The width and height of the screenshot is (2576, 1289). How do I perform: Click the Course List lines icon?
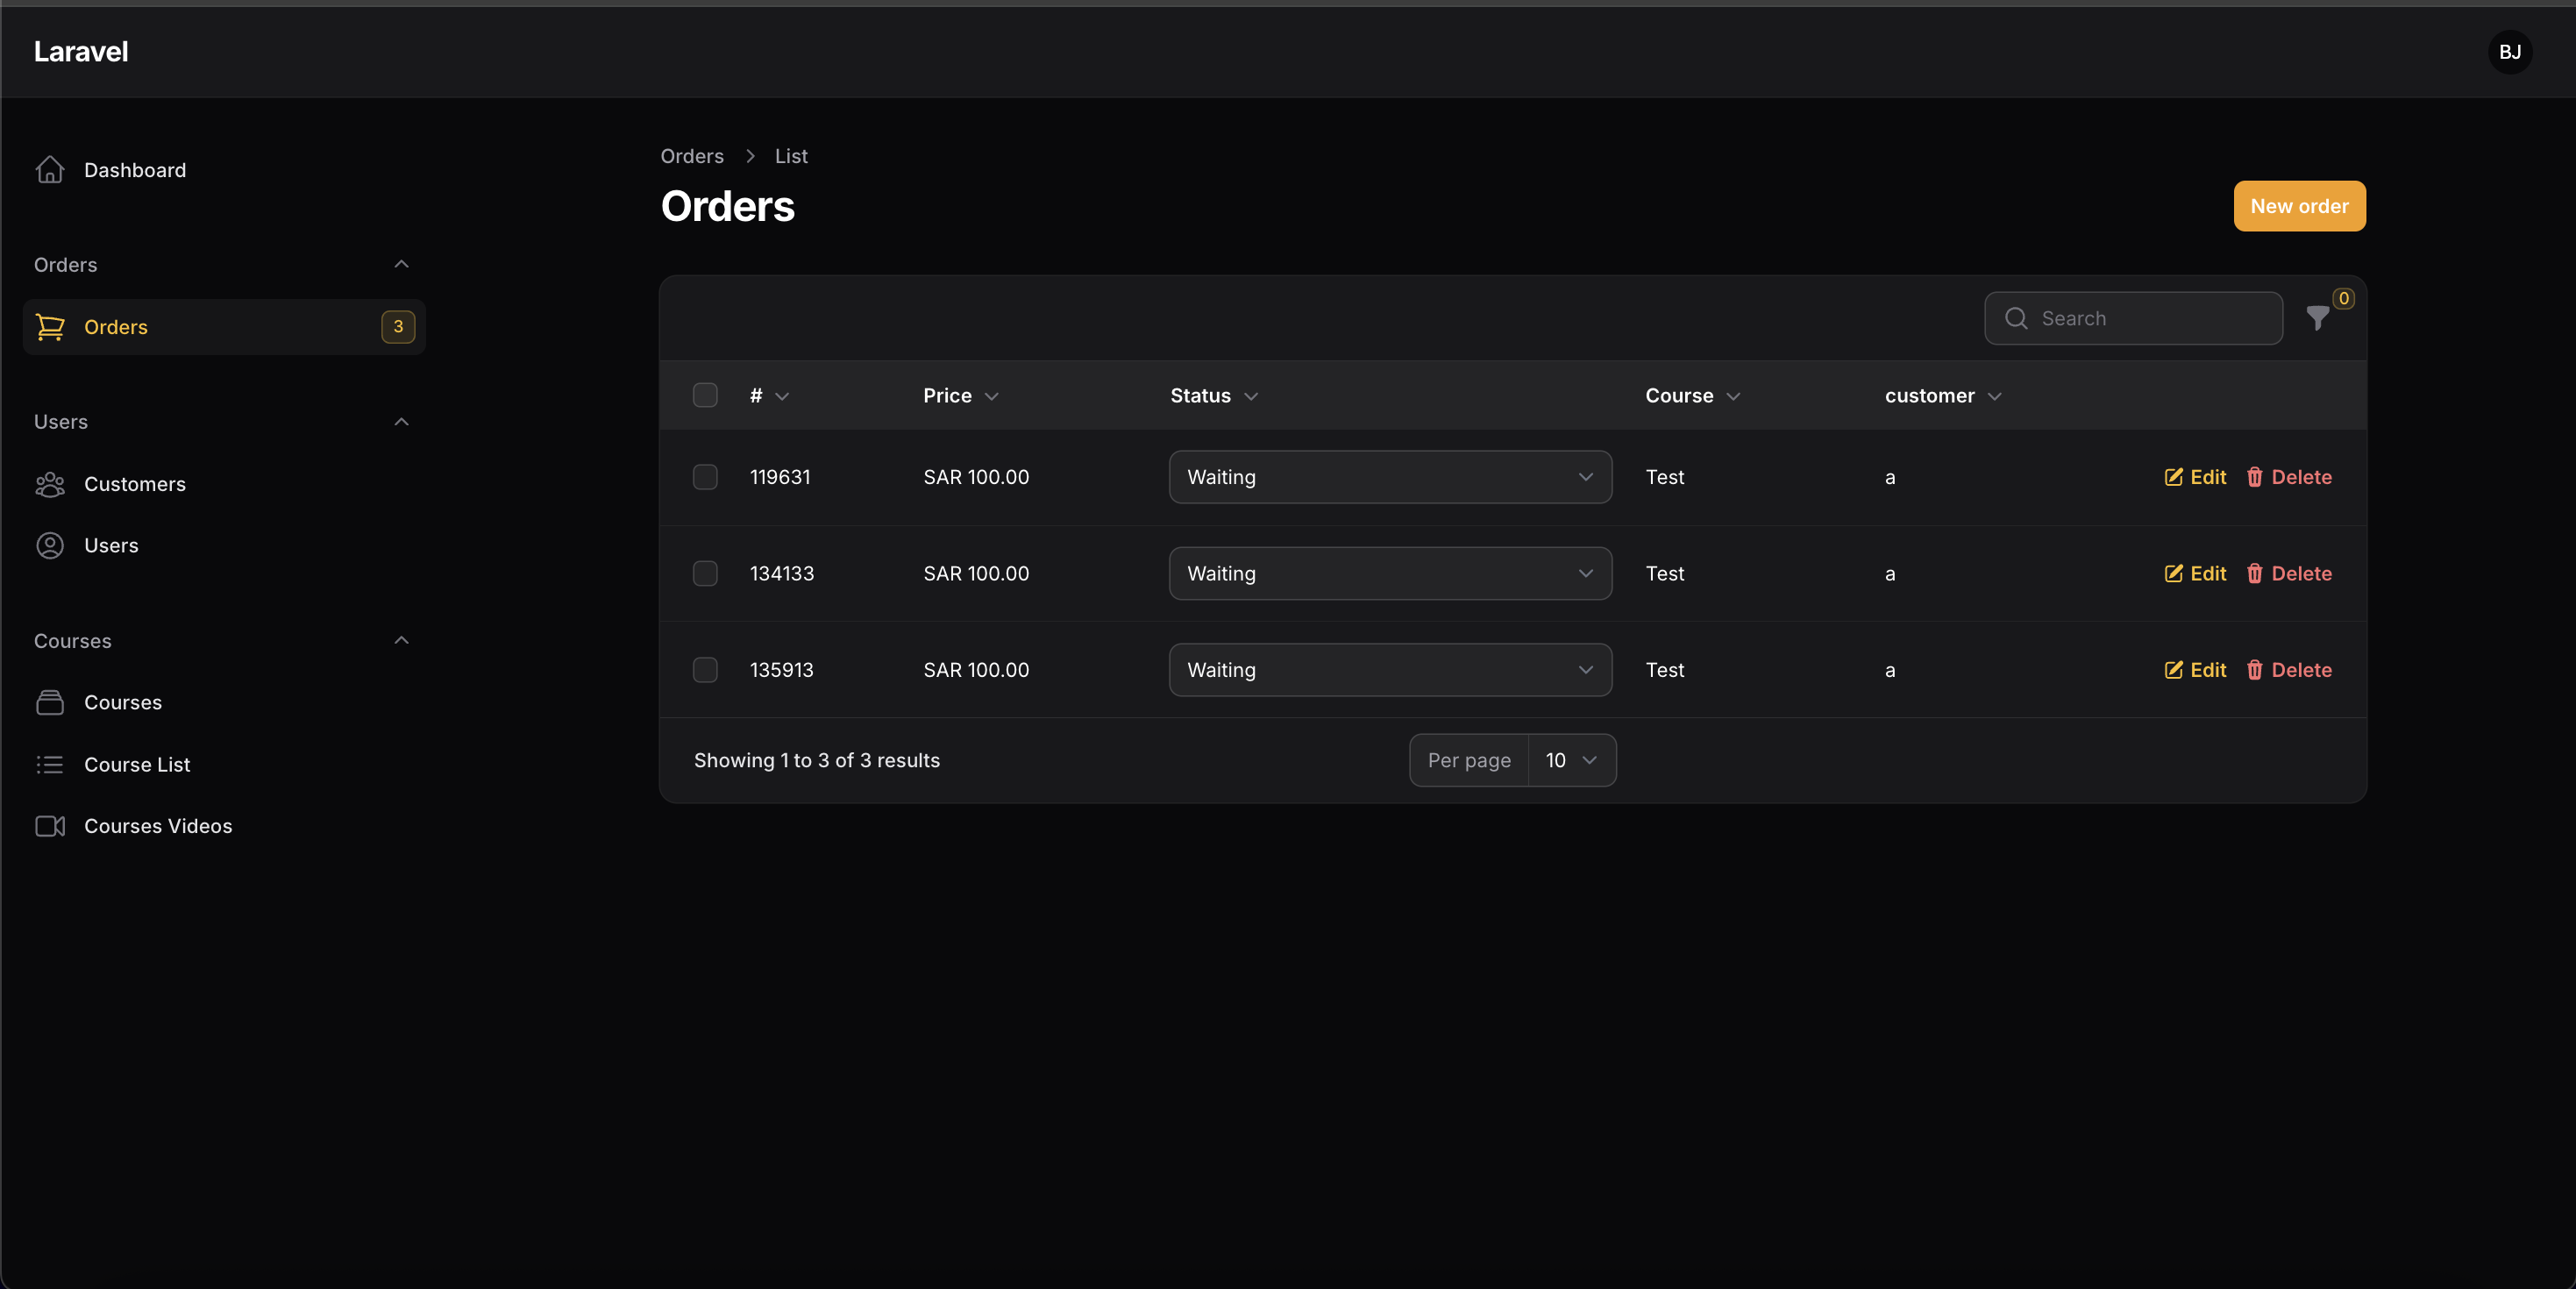(x=50, y=764)
